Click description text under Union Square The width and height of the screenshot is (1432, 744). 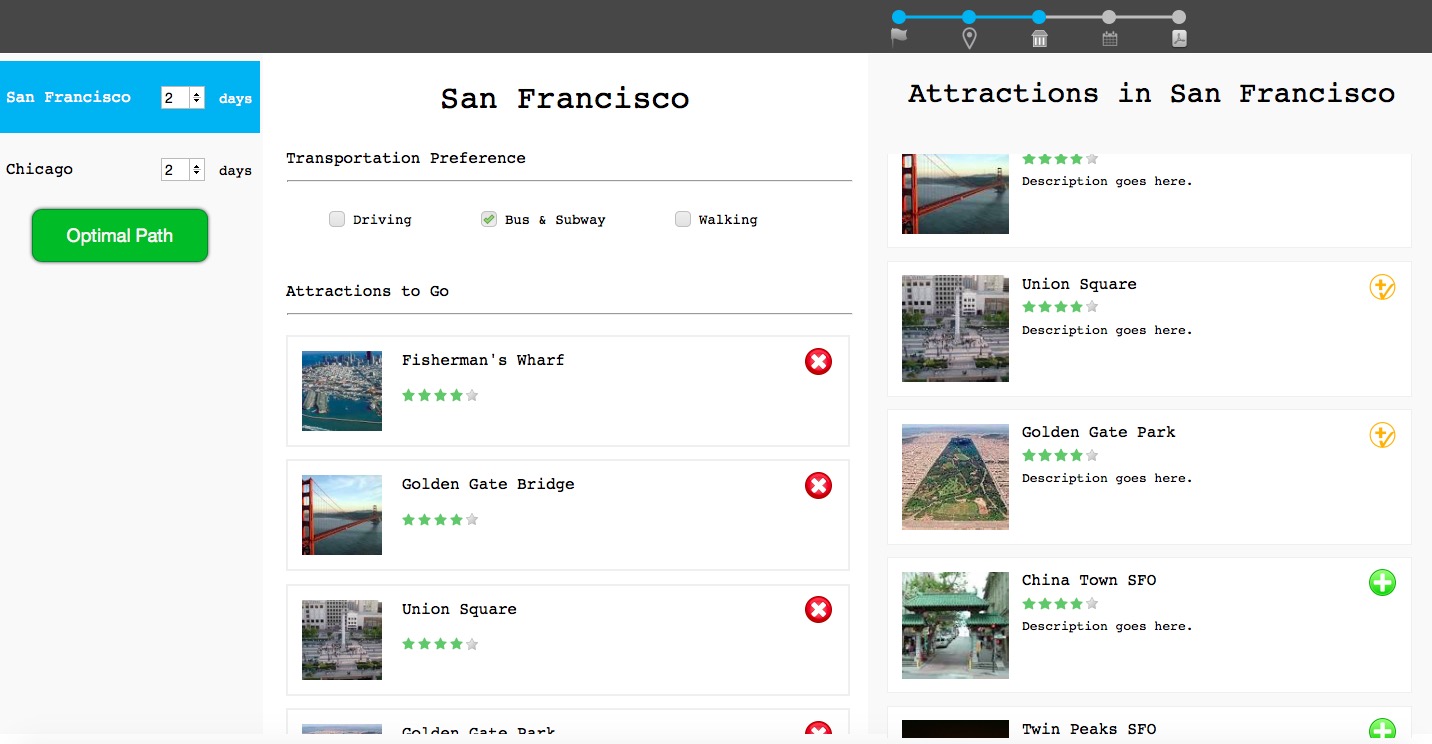(1107, 330)
